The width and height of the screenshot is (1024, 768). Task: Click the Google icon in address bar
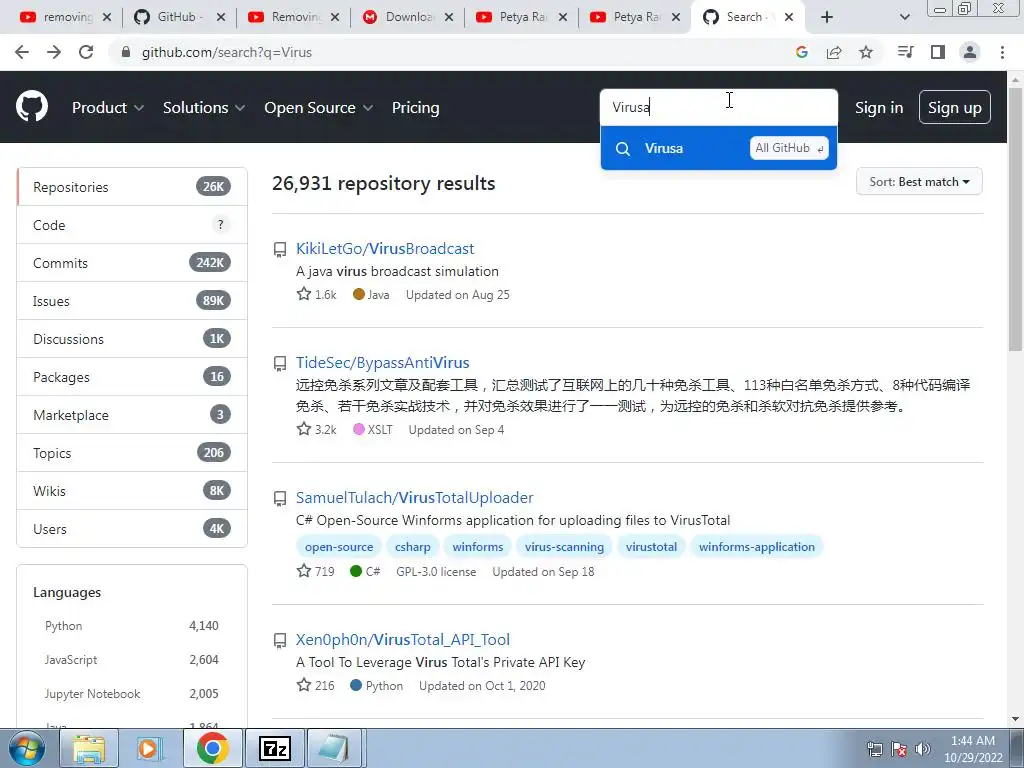point(802,52)
